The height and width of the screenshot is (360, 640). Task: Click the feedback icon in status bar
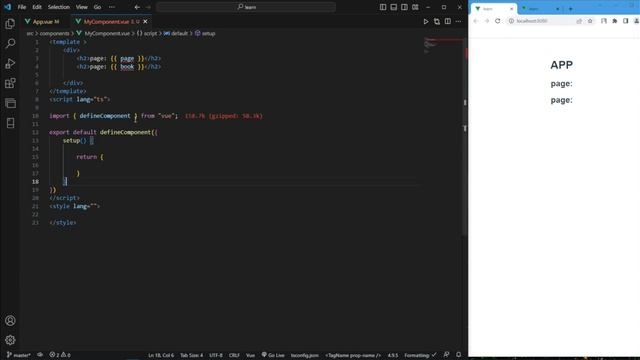coord(447,355)
